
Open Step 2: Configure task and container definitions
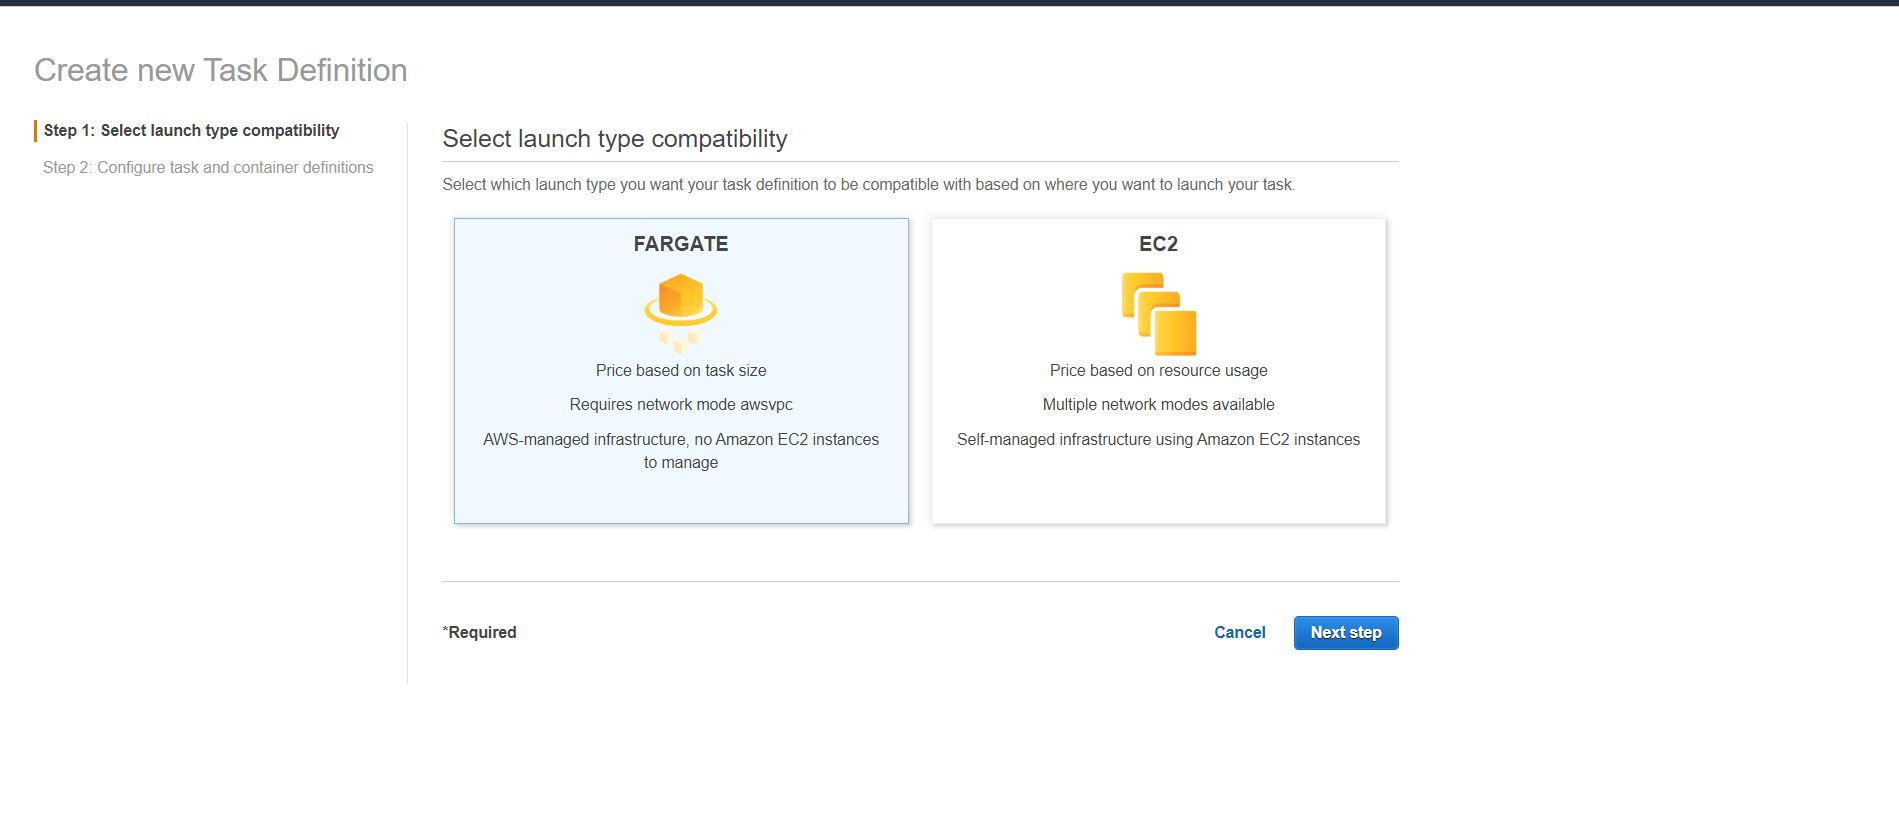208,168
